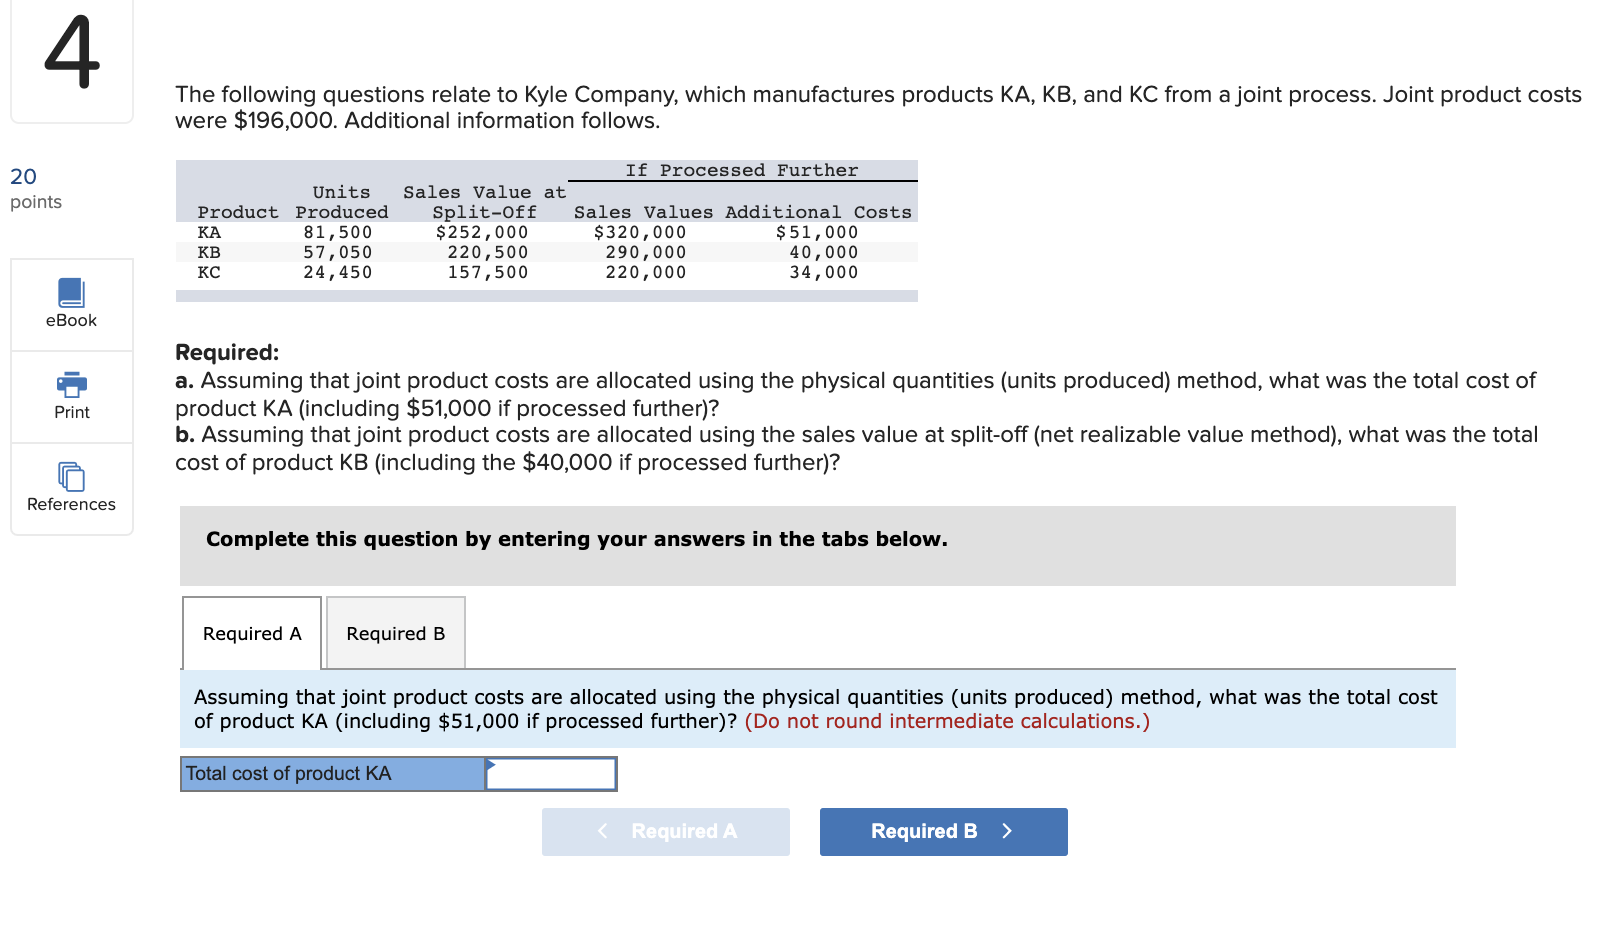Switch to the Required B tab
This screenshot has width=1618, height=932.
(394, 633)
